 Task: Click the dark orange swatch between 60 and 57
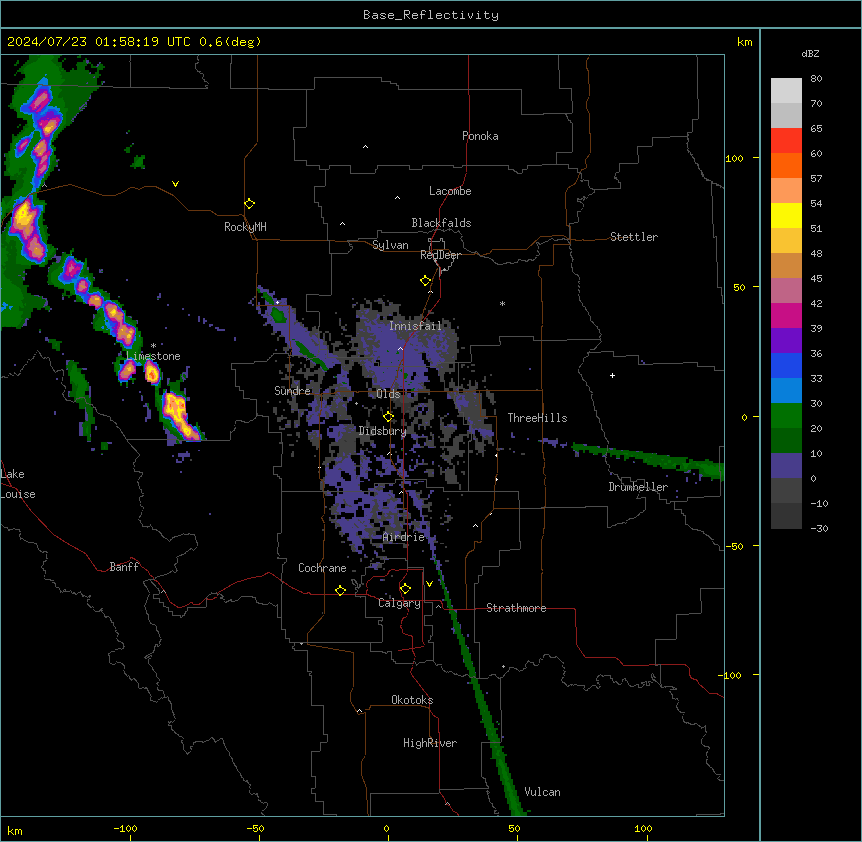(x=786, y=165)
